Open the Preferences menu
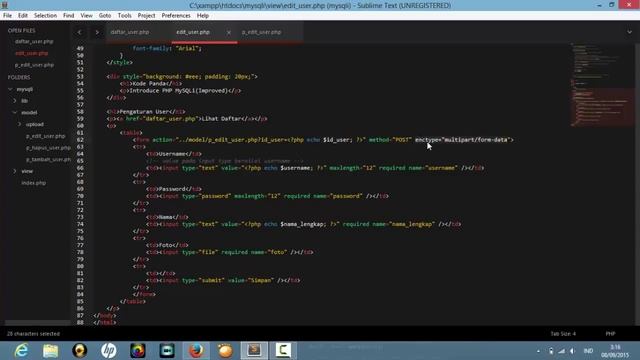The width and height of the screenshot is (640, 360). pyautogui.click(x=176, y=16)
